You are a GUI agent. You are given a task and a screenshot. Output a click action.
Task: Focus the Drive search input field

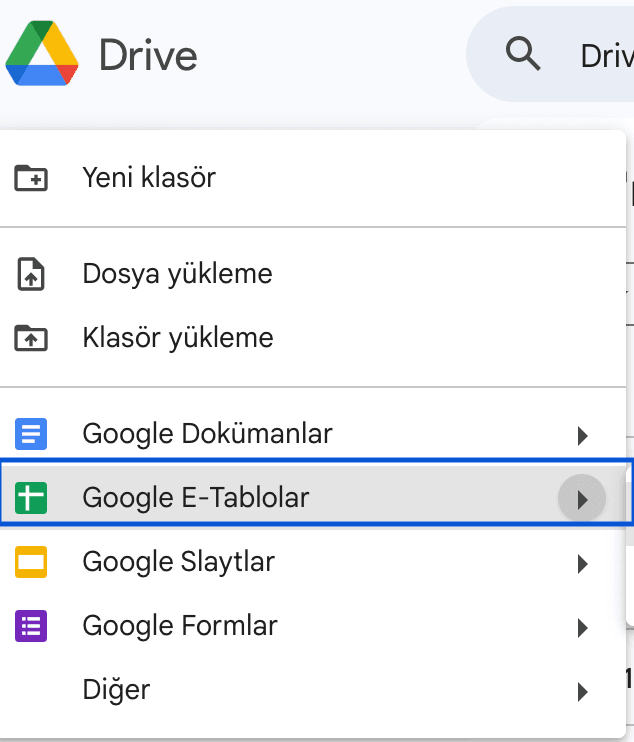click(550, 54)
